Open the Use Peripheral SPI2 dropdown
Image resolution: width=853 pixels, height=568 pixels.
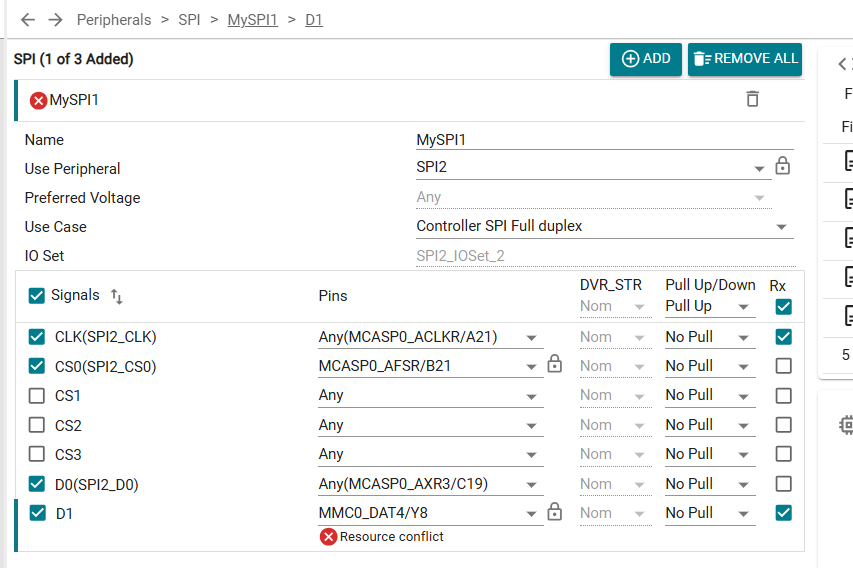pyautogui.click(x=594, y=168)
